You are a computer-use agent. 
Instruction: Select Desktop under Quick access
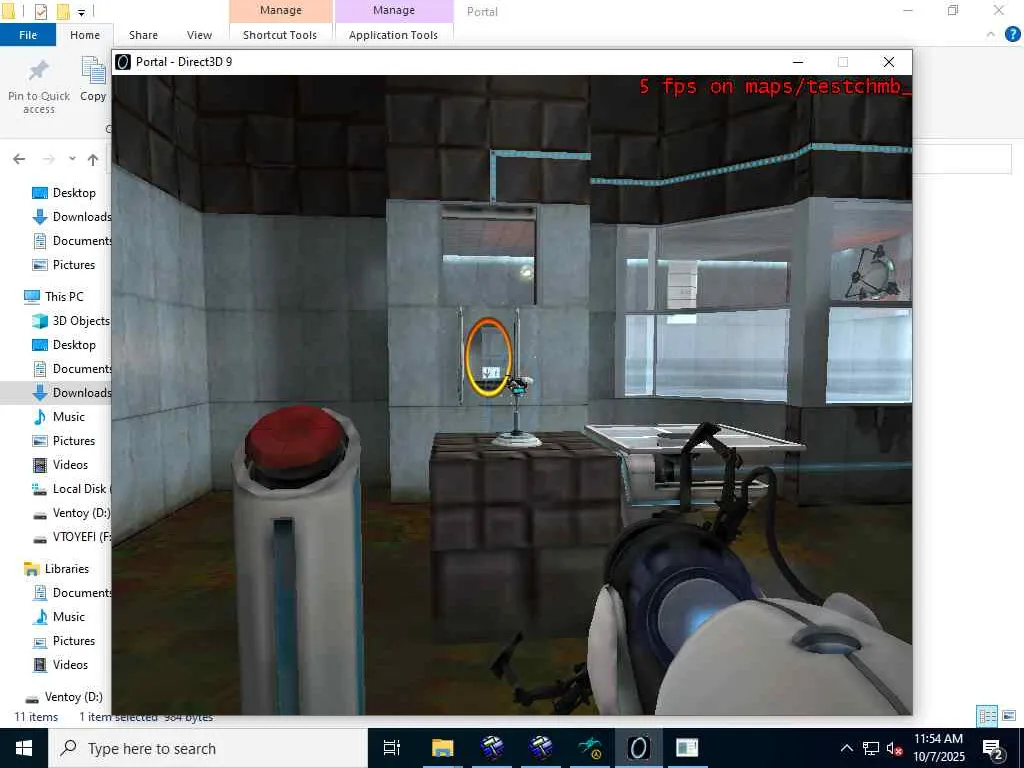click(x=74, y=193)
